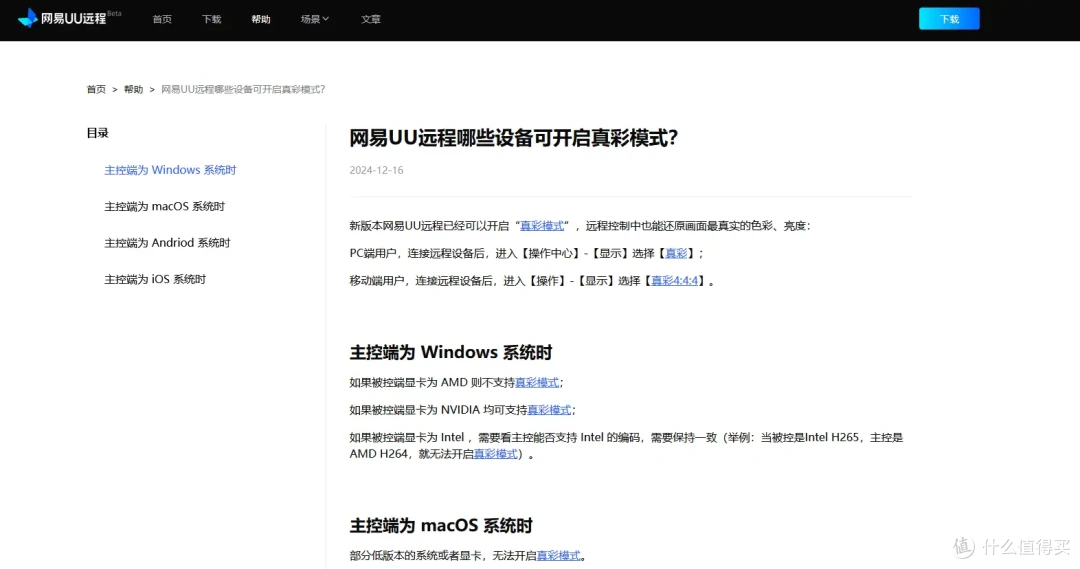Image resolution: width=1080 pixels, height=569 pixels.
Task: Open 真彩模式 link in the intro sentence
Action: click(542, 226)
